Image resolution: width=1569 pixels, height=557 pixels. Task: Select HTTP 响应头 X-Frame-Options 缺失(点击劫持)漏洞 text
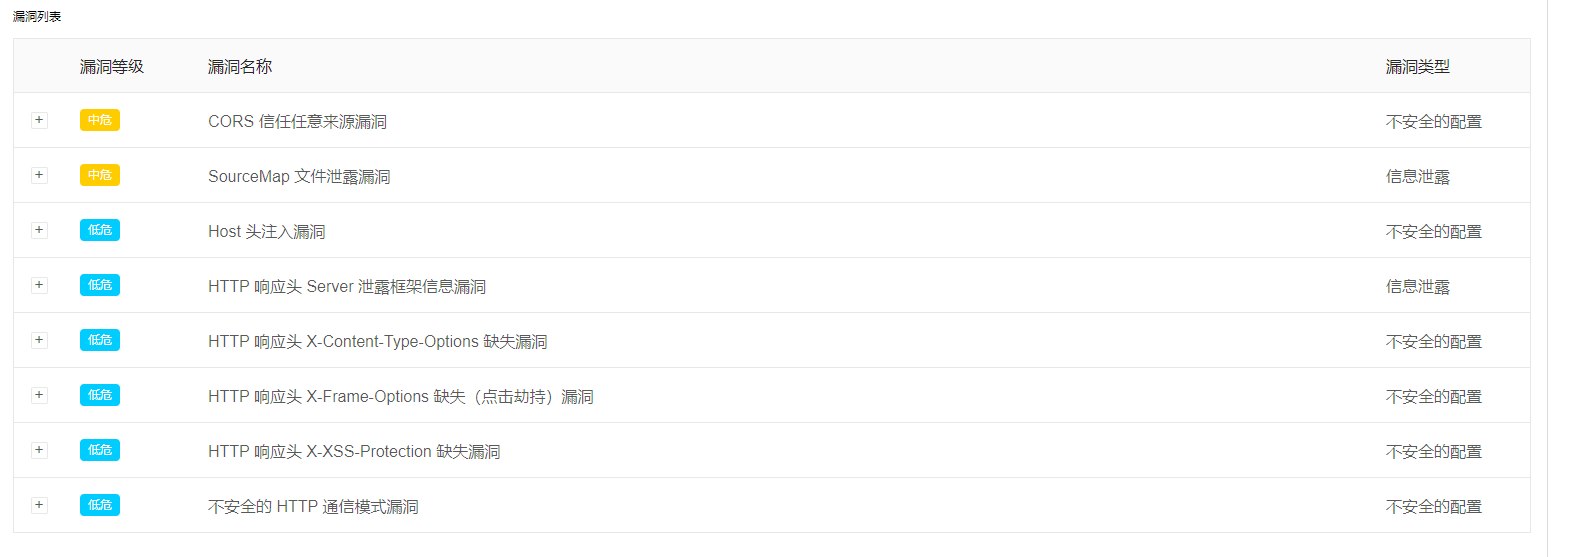400,397
